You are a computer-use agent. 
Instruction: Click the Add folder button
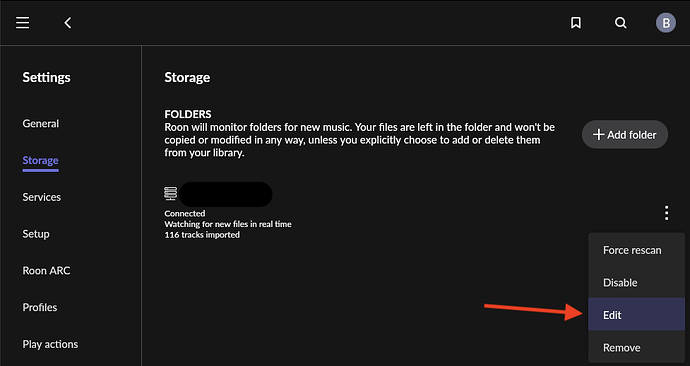coord(625,135)
